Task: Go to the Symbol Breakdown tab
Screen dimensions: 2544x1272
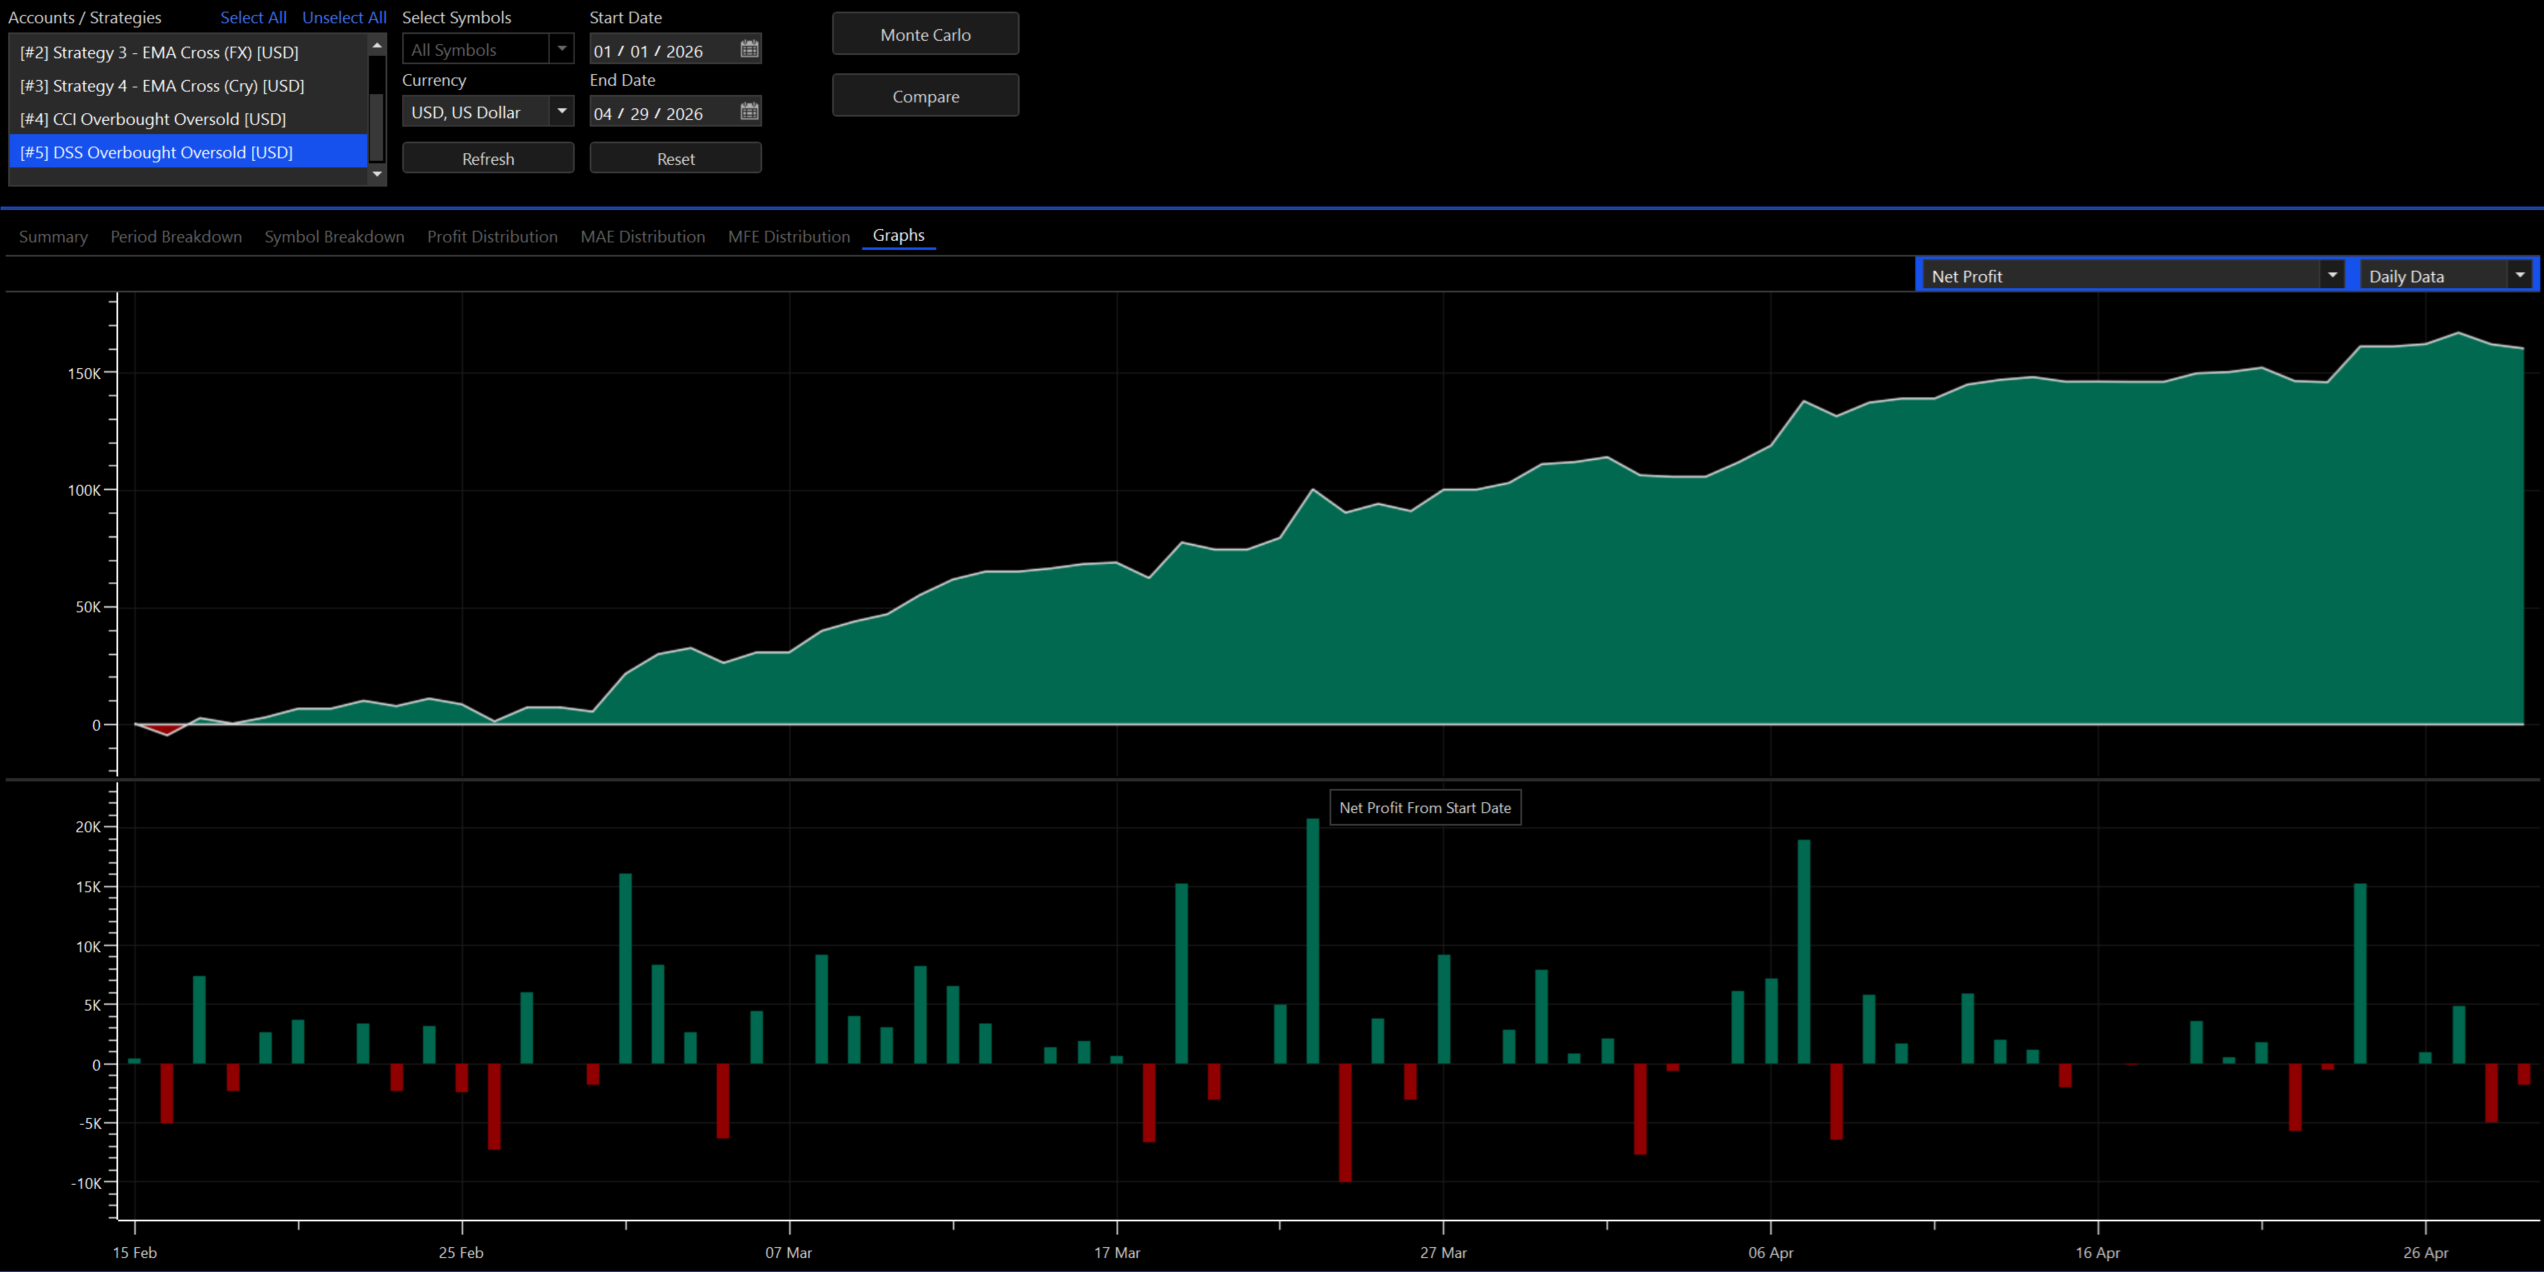Action: (334, 237)
